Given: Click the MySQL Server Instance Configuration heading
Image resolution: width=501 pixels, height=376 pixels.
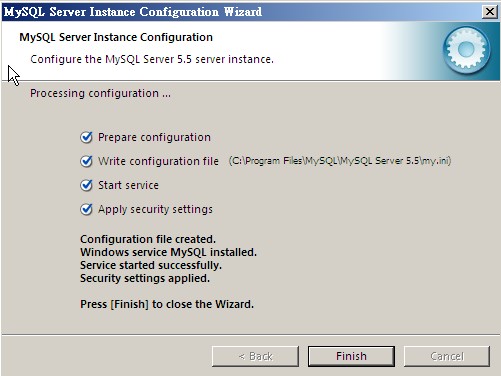Looking at the screenshot, I should 116,37.
